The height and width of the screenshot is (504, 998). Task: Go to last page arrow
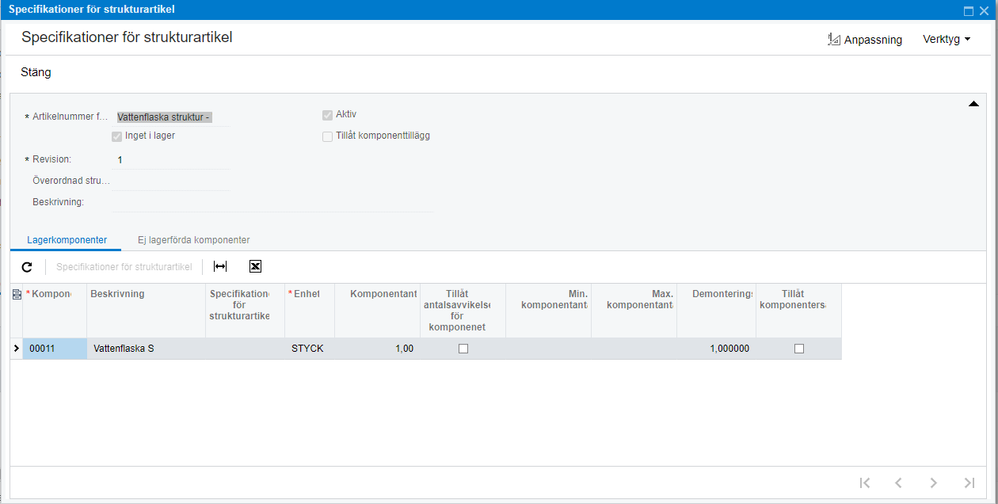(x=969, y=483)
